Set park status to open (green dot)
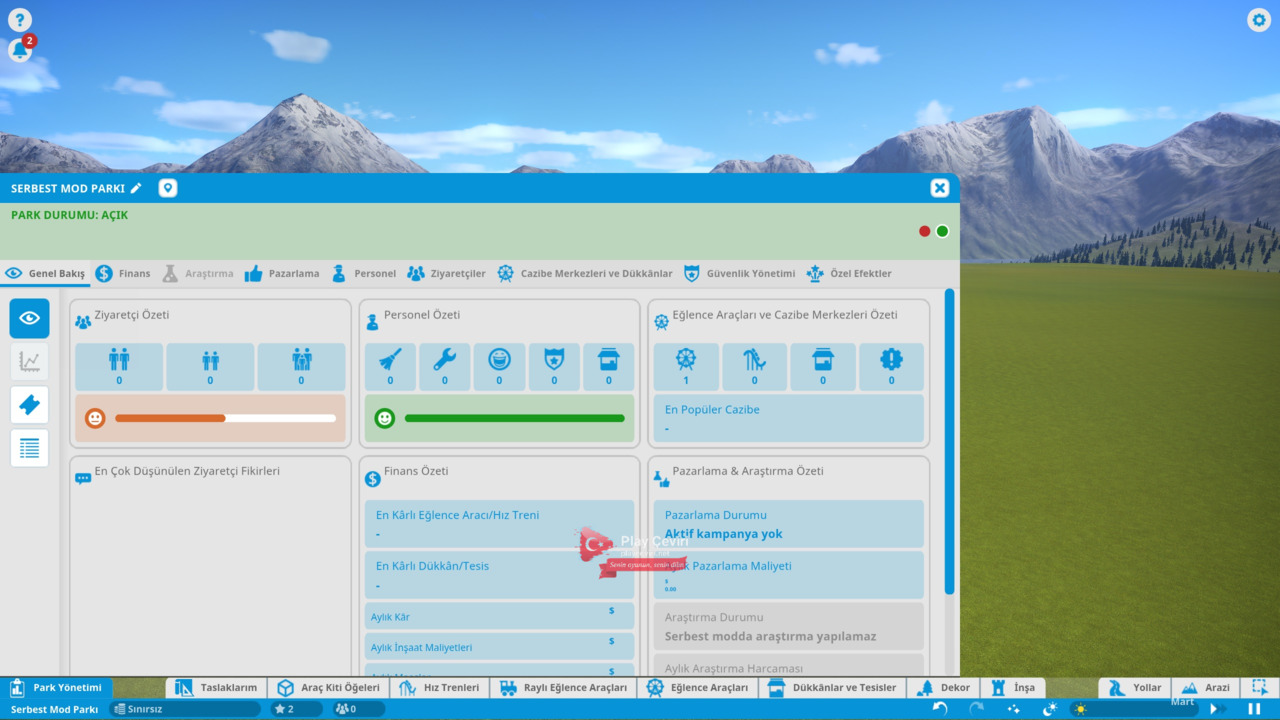 point(942,231)
